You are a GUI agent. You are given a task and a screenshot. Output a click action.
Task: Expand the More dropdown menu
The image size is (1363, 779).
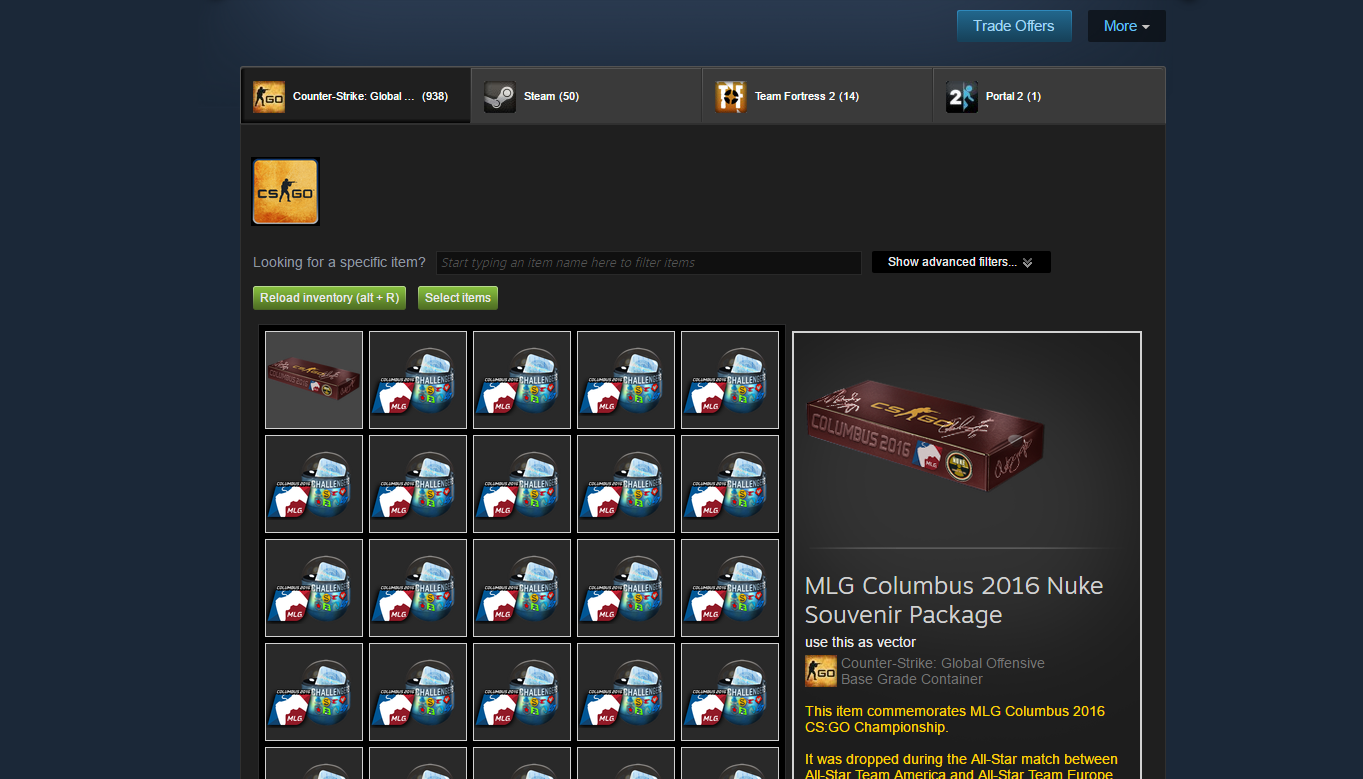point(1126,26)
